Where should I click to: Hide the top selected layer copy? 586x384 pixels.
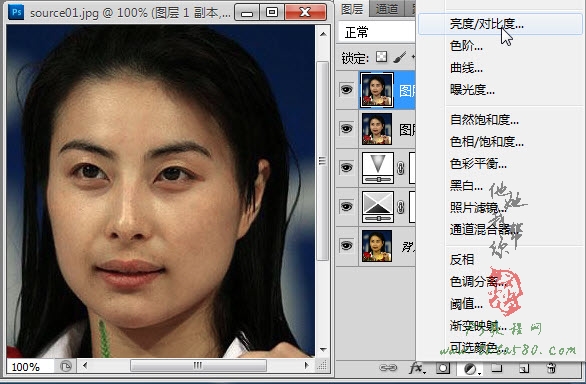pos(346,90)
